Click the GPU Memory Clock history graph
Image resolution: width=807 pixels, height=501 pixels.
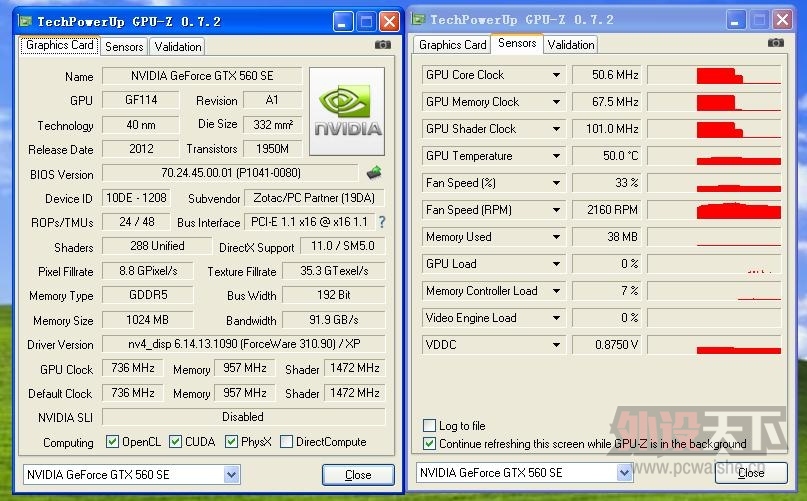[714, 102]
